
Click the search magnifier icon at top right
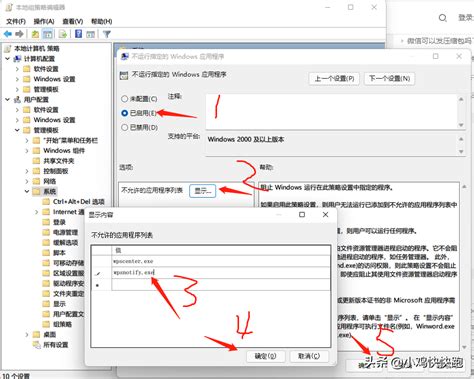point(442,18)
